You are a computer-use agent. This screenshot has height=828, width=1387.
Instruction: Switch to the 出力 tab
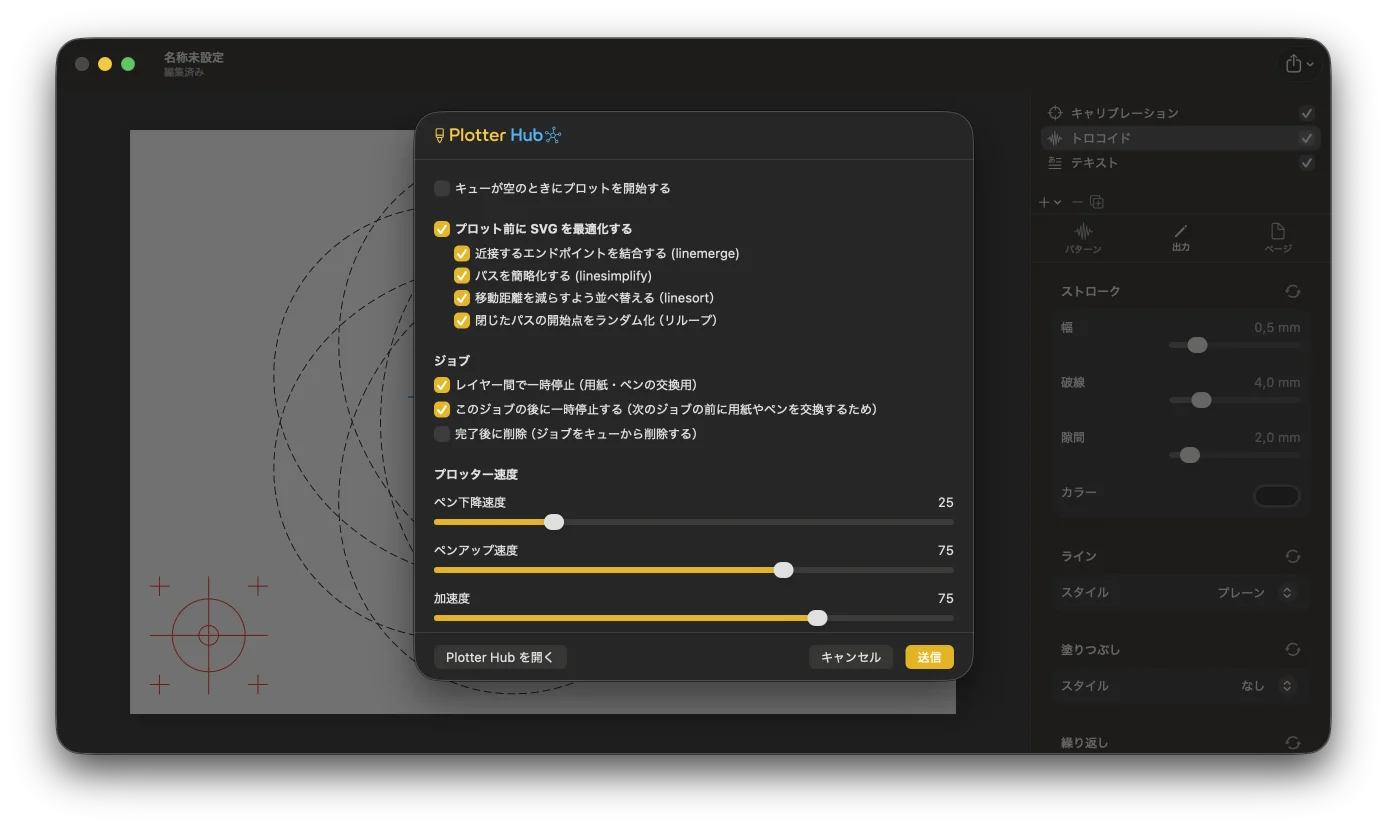point(1180,238)
